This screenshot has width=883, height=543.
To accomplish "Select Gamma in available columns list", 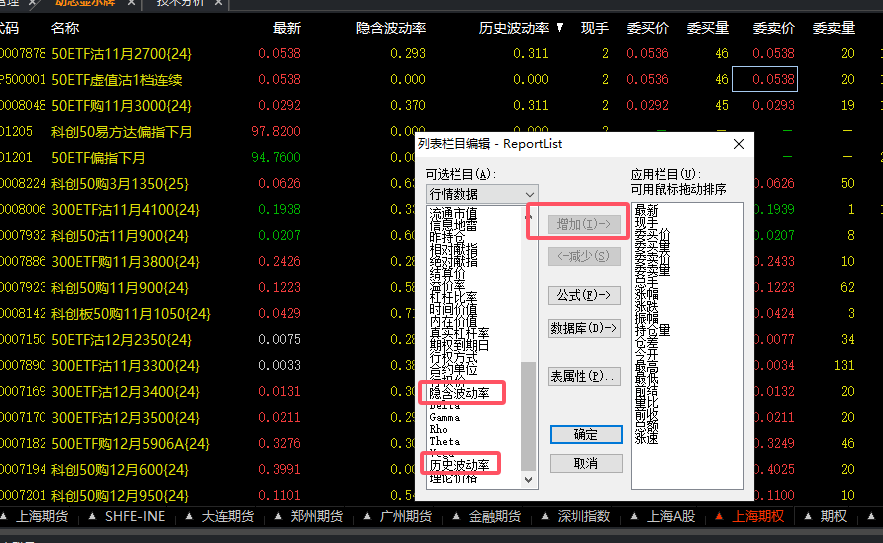I will [x=445, y=417].
